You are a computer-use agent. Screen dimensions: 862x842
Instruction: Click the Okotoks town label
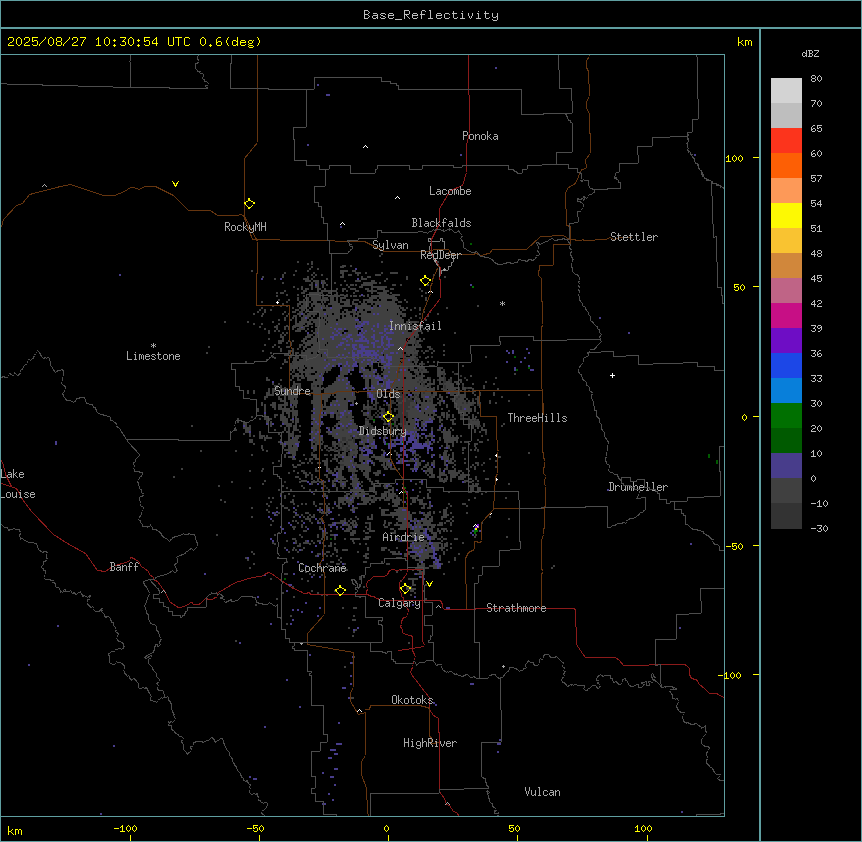[412, 700]
